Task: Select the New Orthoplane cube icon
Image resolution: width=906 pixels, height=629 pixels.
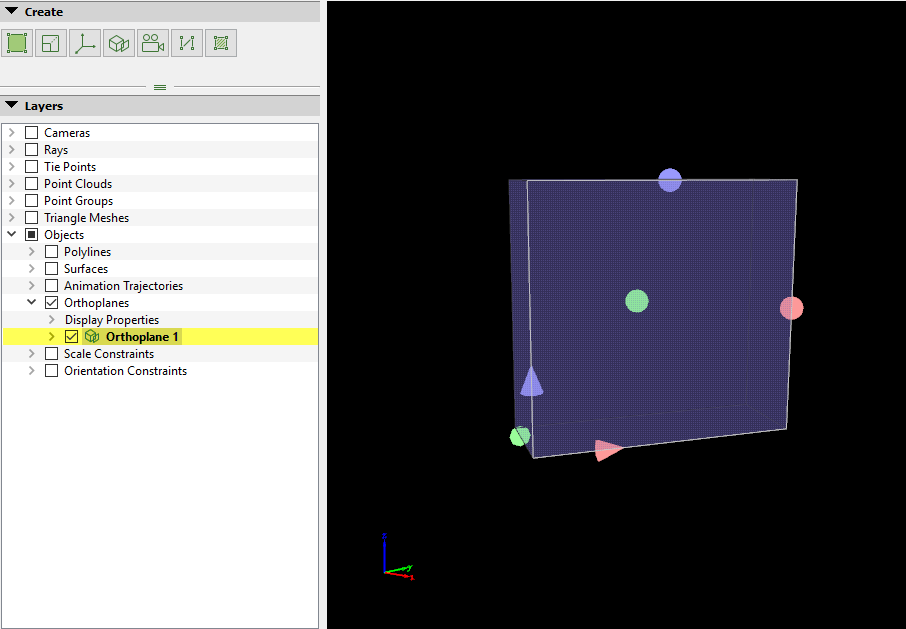Action: [119, 43]
